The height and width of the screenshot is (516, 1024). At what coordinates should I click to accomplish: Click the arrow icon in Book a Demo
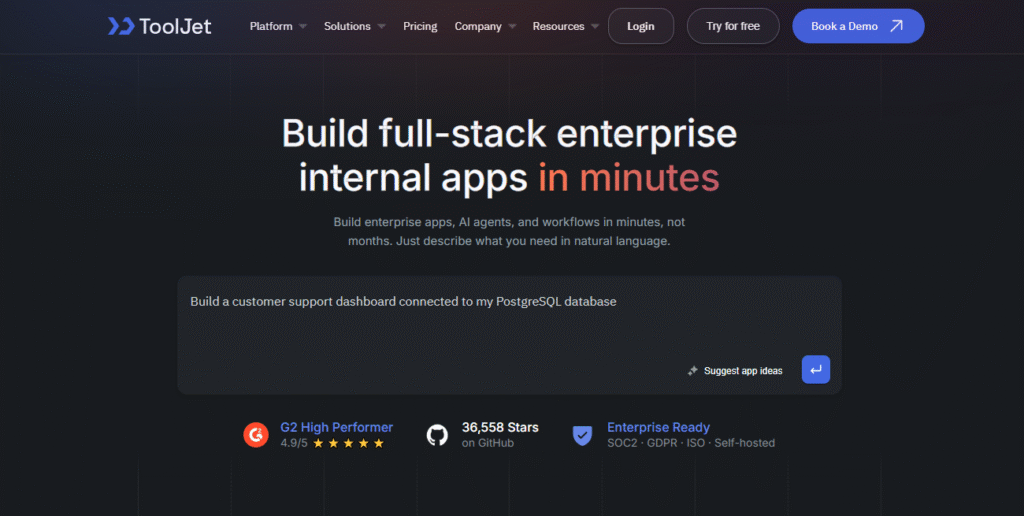[897, 26]
